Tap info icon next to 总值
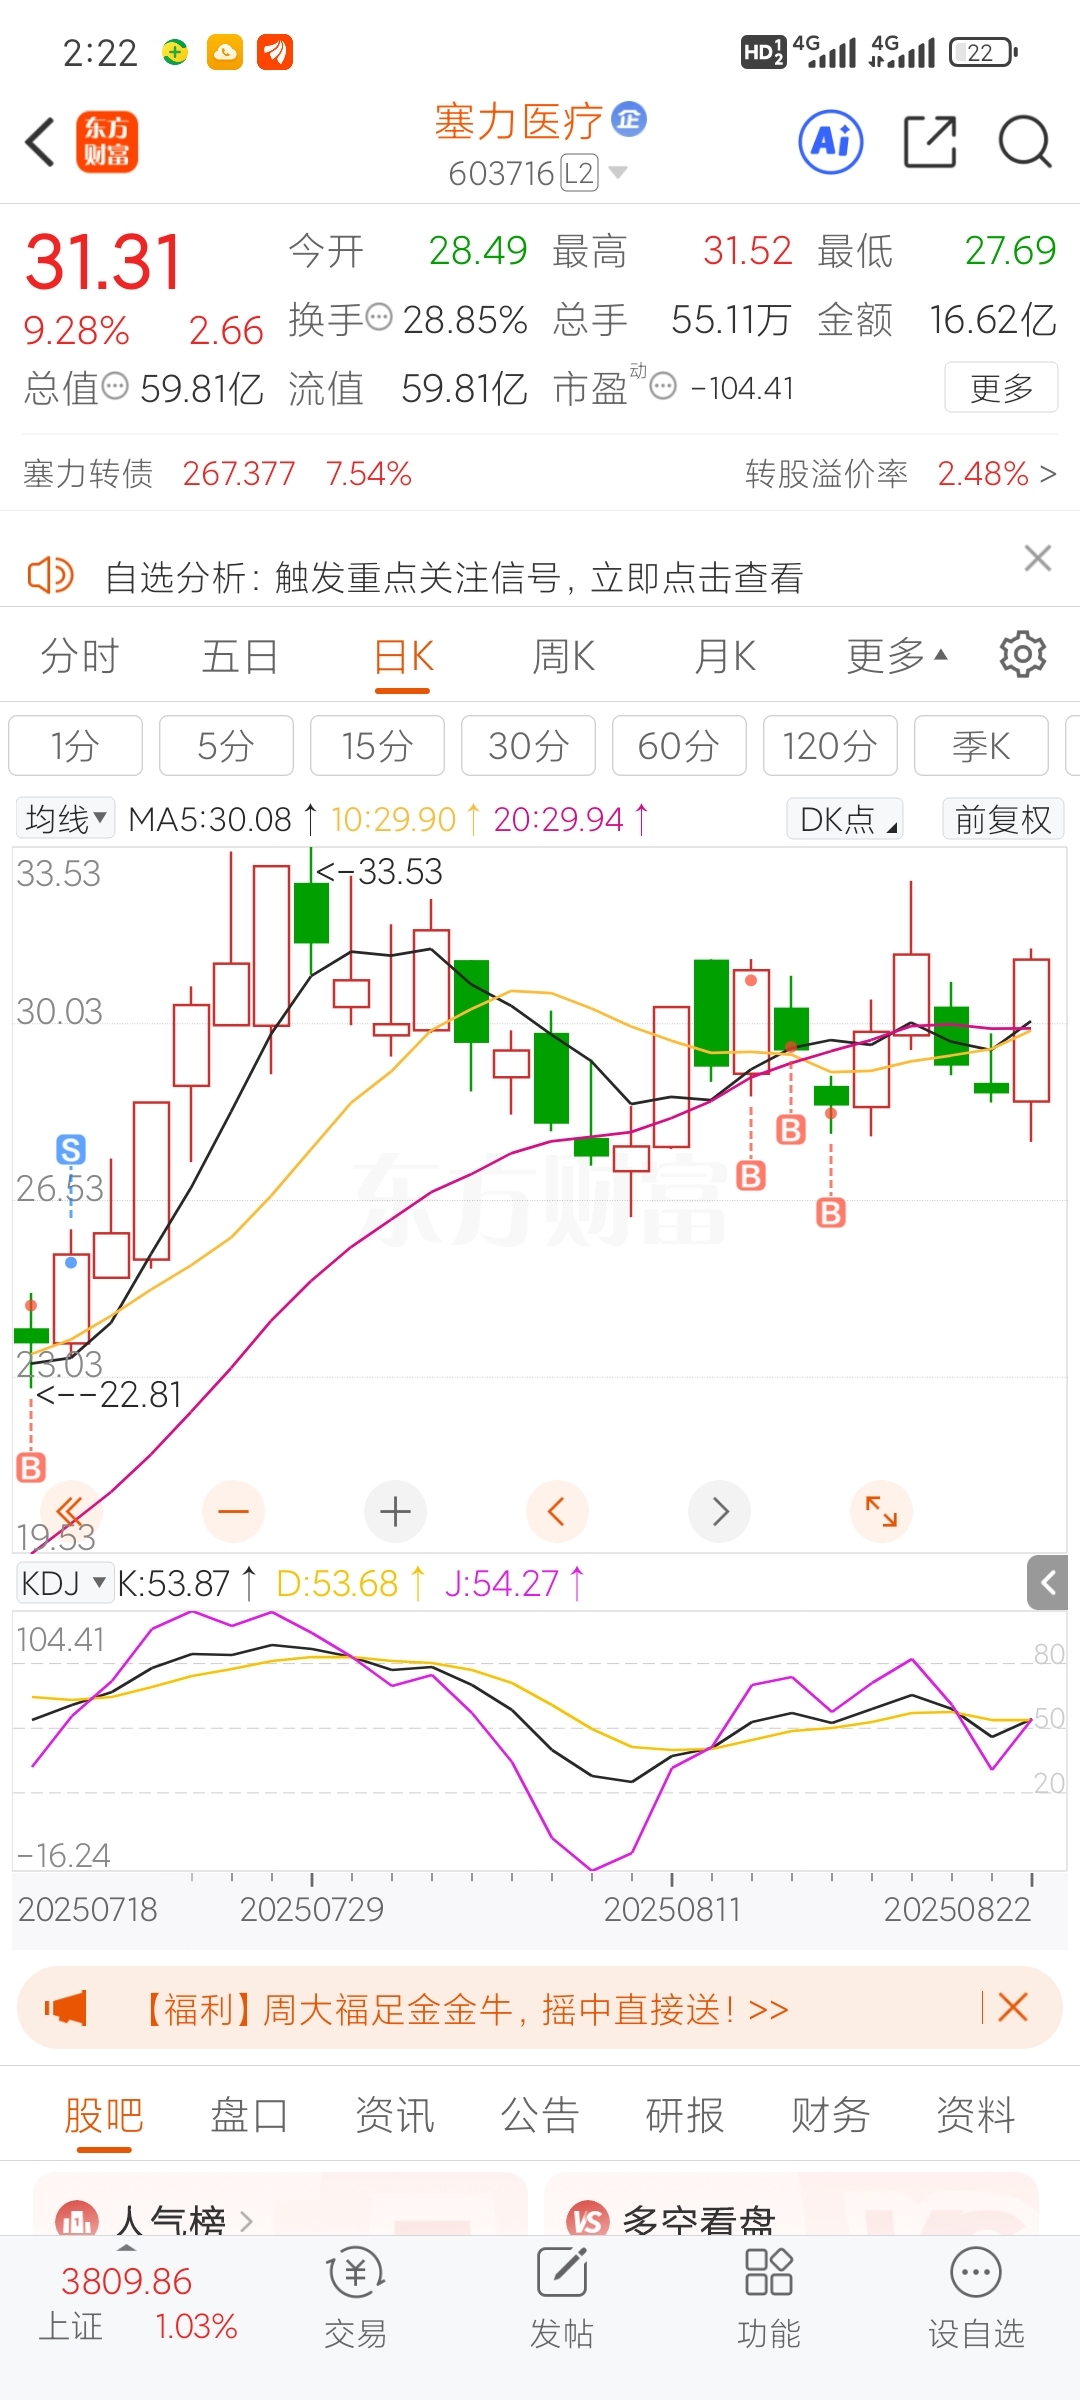Image resolution: width=1080 pixels, height=2400 pixels. (116, 386)
